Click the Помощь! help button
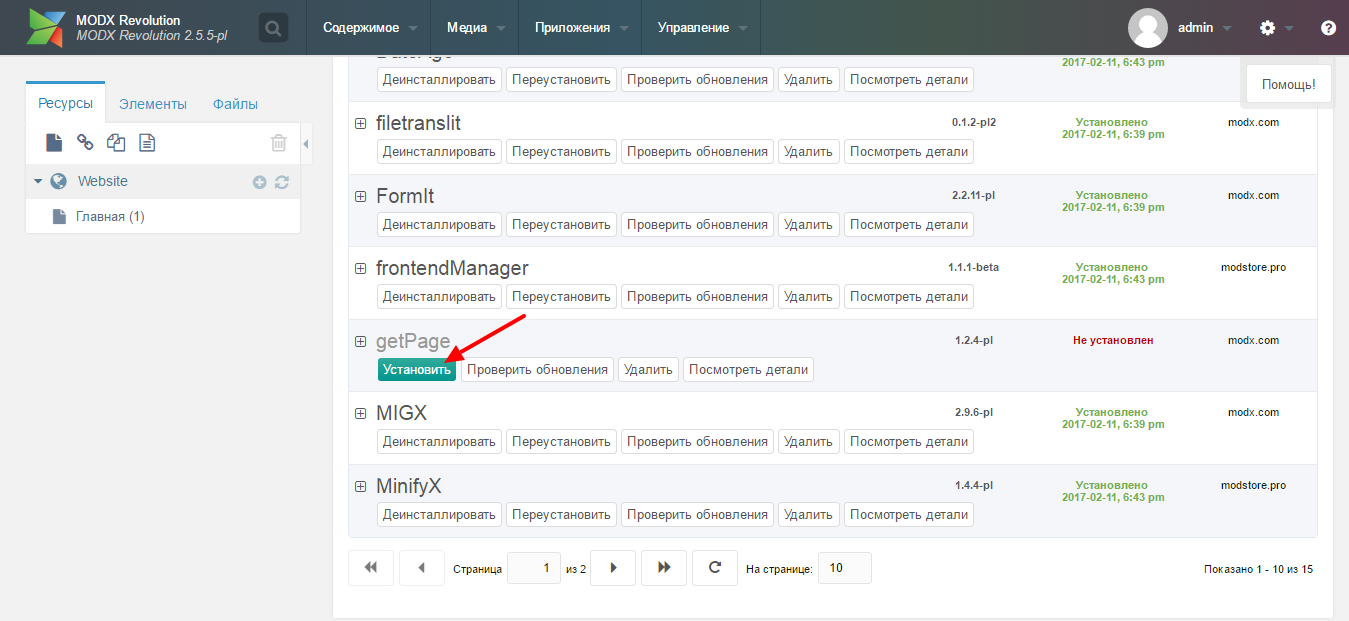 1288,85
